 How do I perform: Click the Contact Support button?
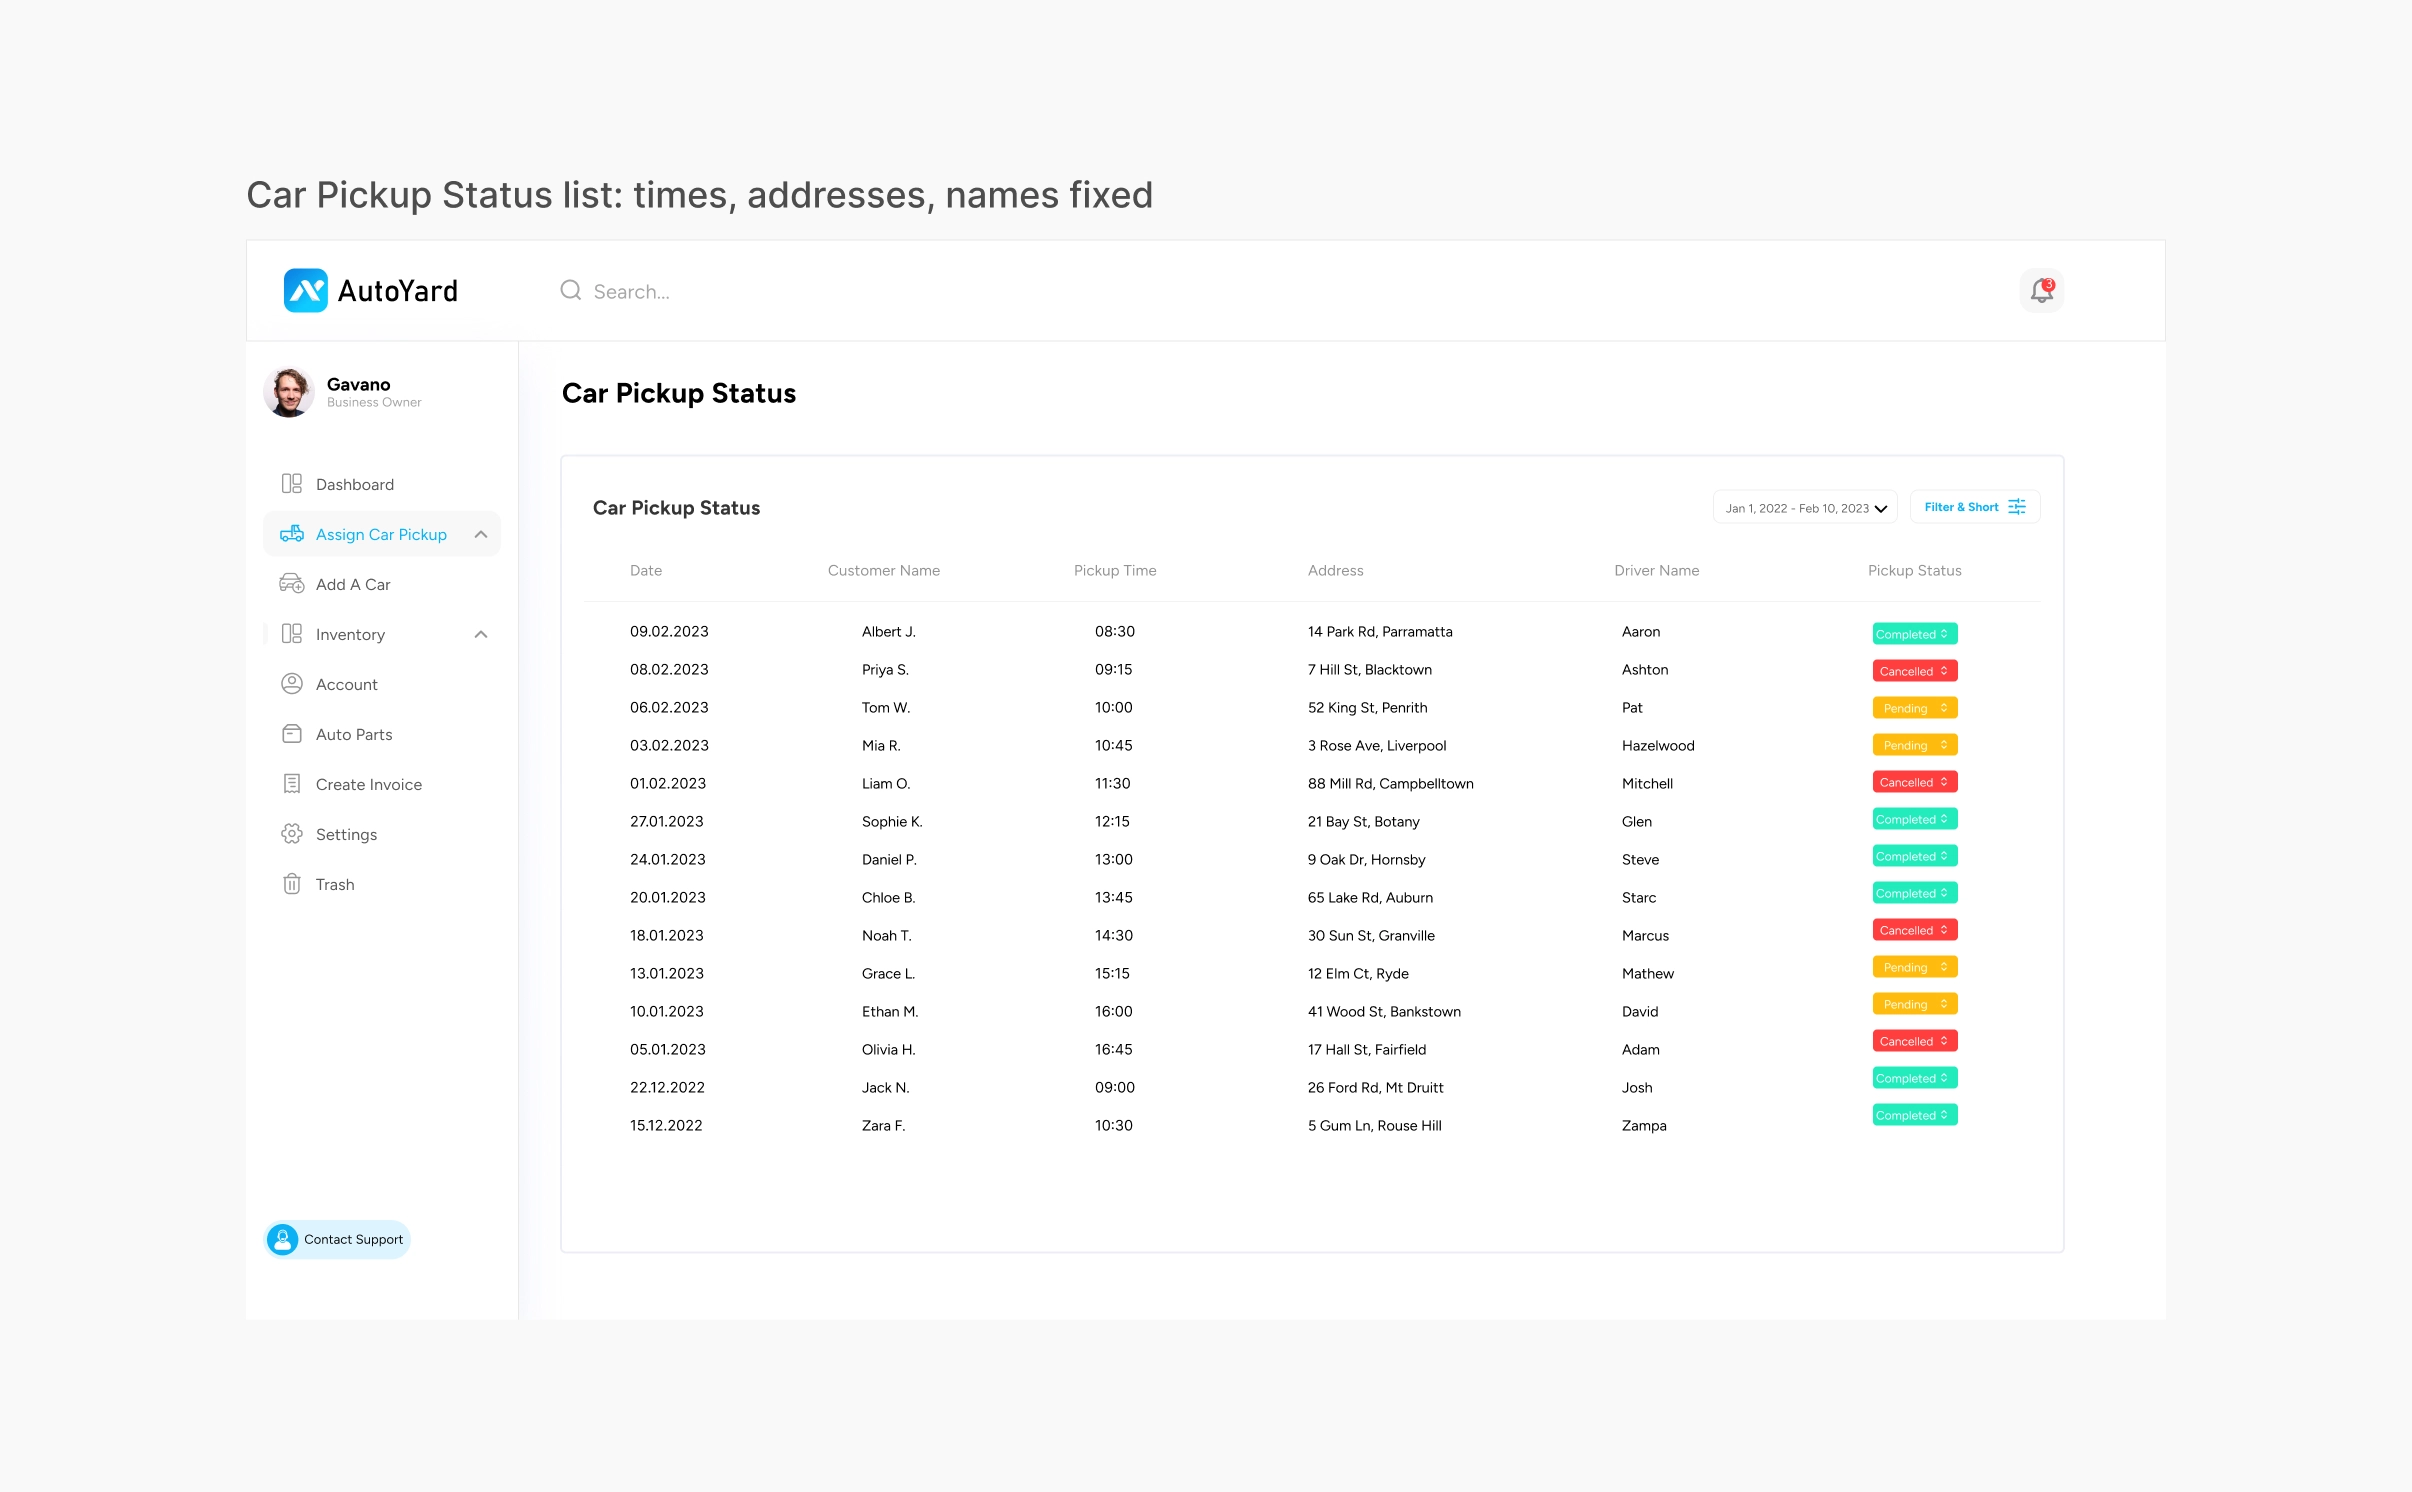pos(338,1240)
